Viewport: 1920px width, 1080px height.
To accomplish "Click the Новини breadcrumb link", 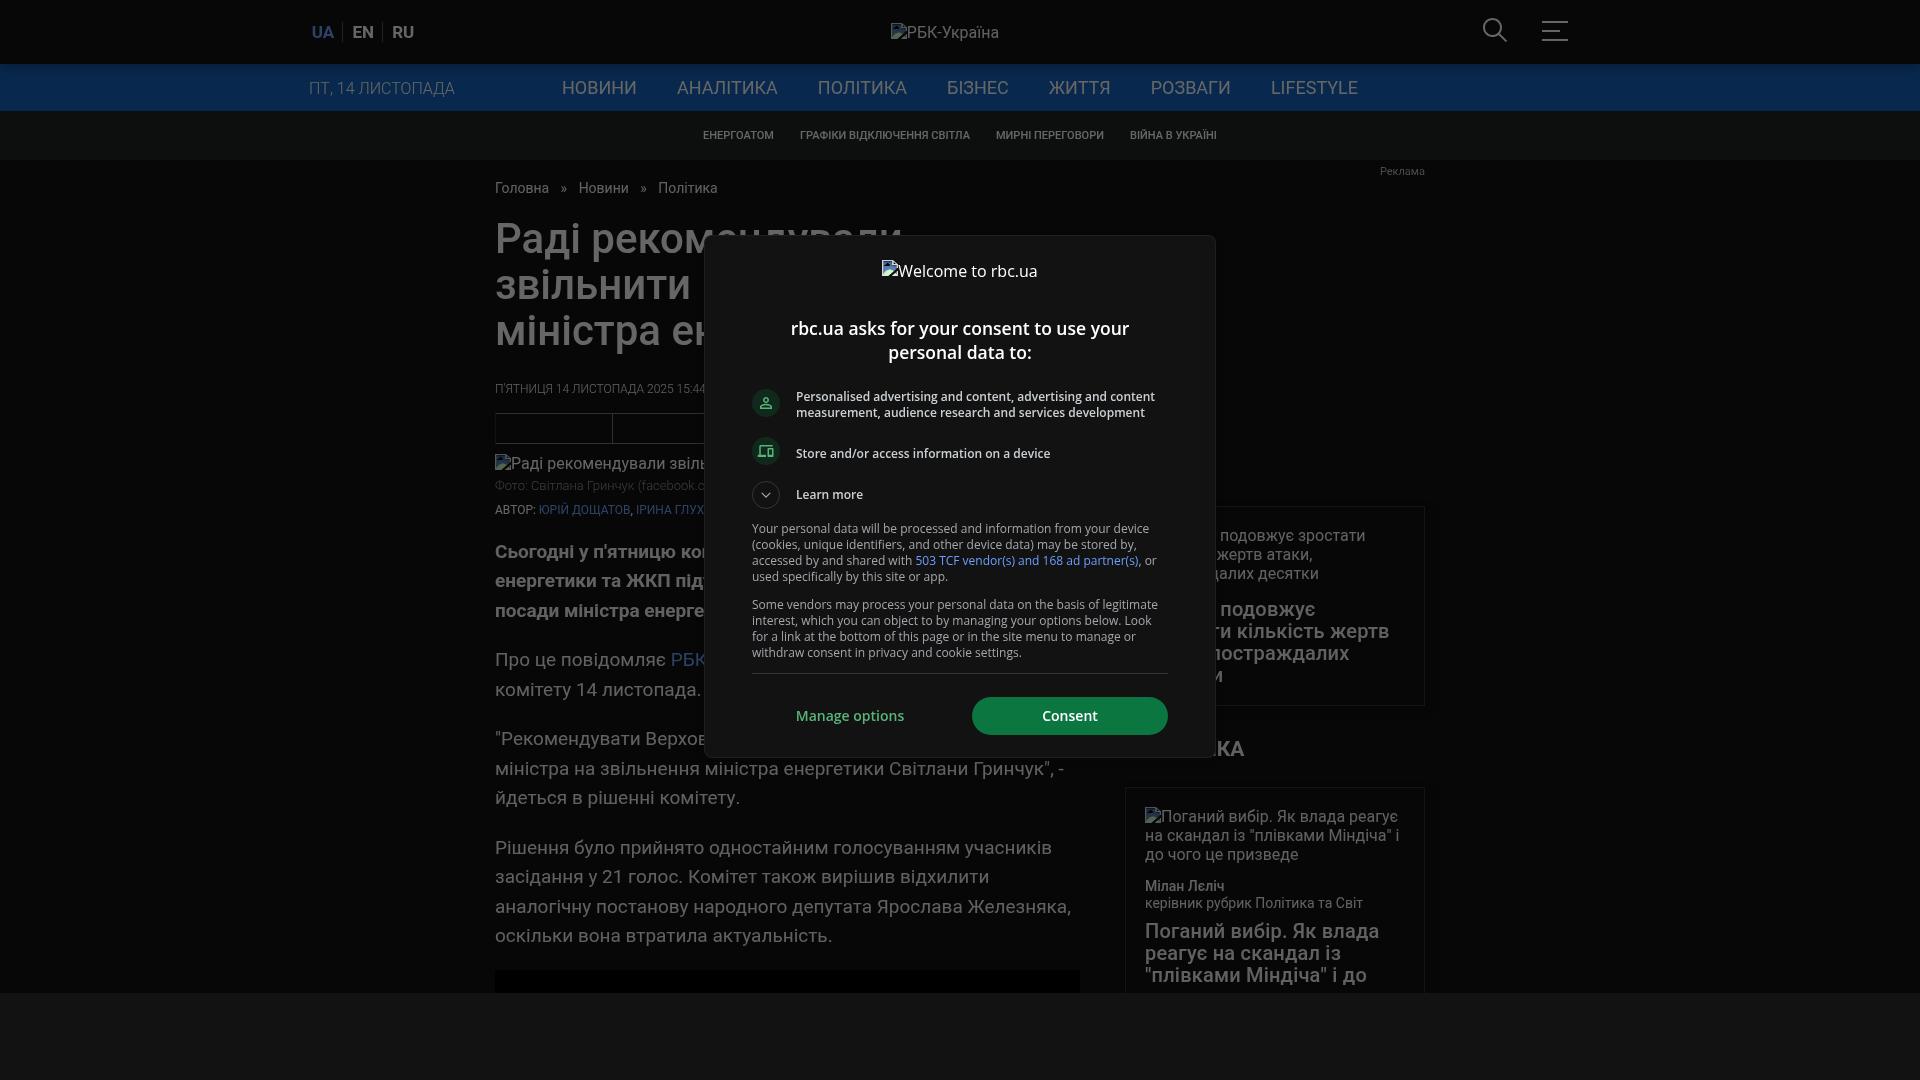I will click(x=603, y=189).
